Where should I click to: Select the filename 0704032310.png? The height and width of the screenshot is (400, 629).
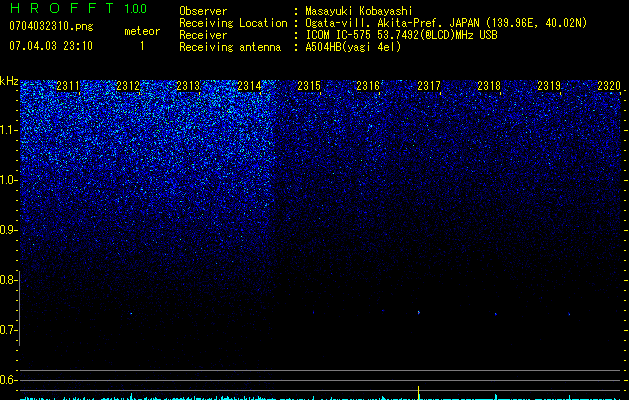tap(51, 26)
